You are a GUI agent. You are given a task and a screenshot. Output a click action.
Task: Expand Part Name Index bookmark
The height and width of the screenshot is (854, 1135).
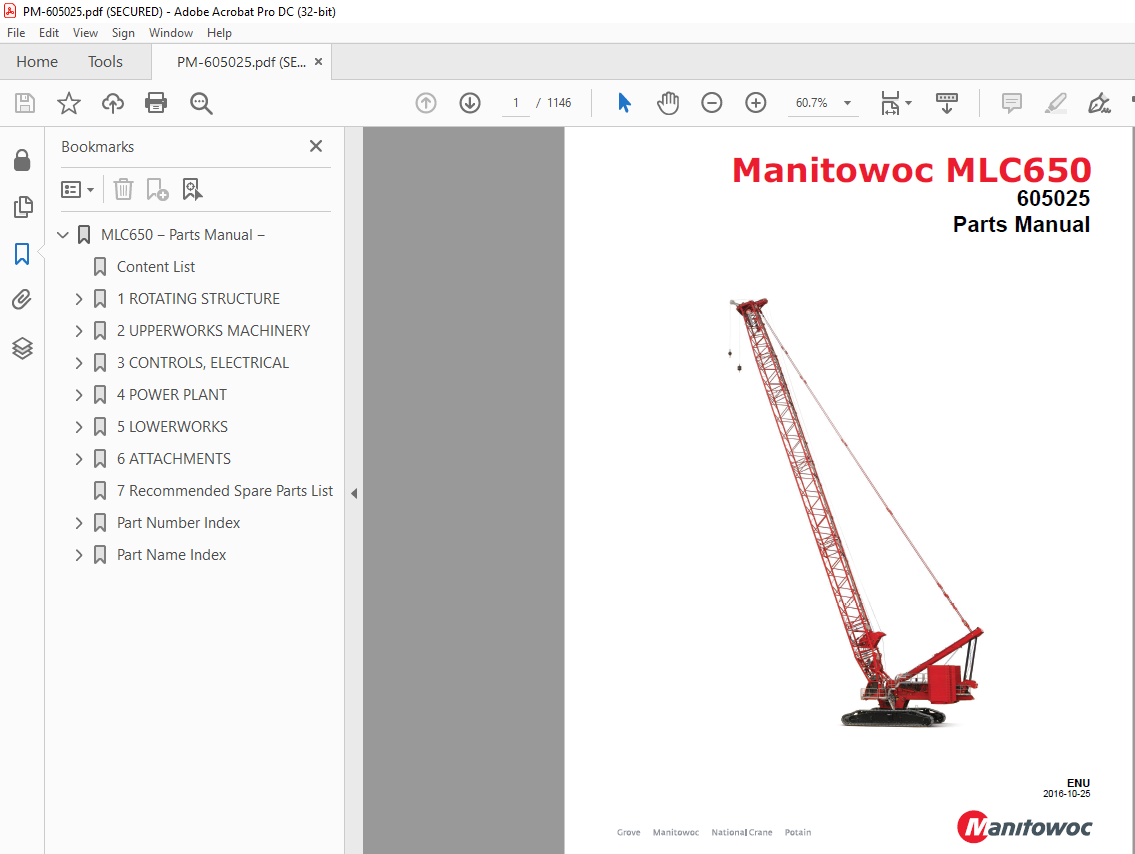79,555
